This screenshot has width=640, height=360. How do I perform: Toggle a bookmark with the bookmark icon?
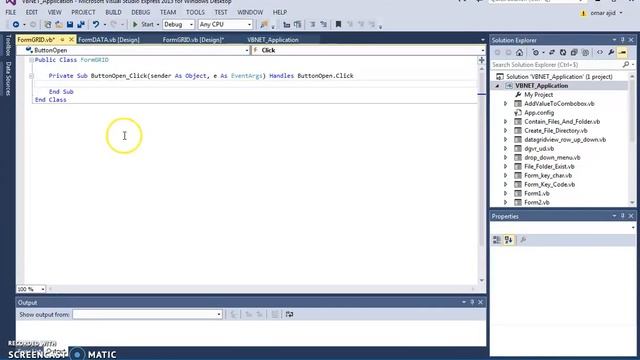pos(338,24)
